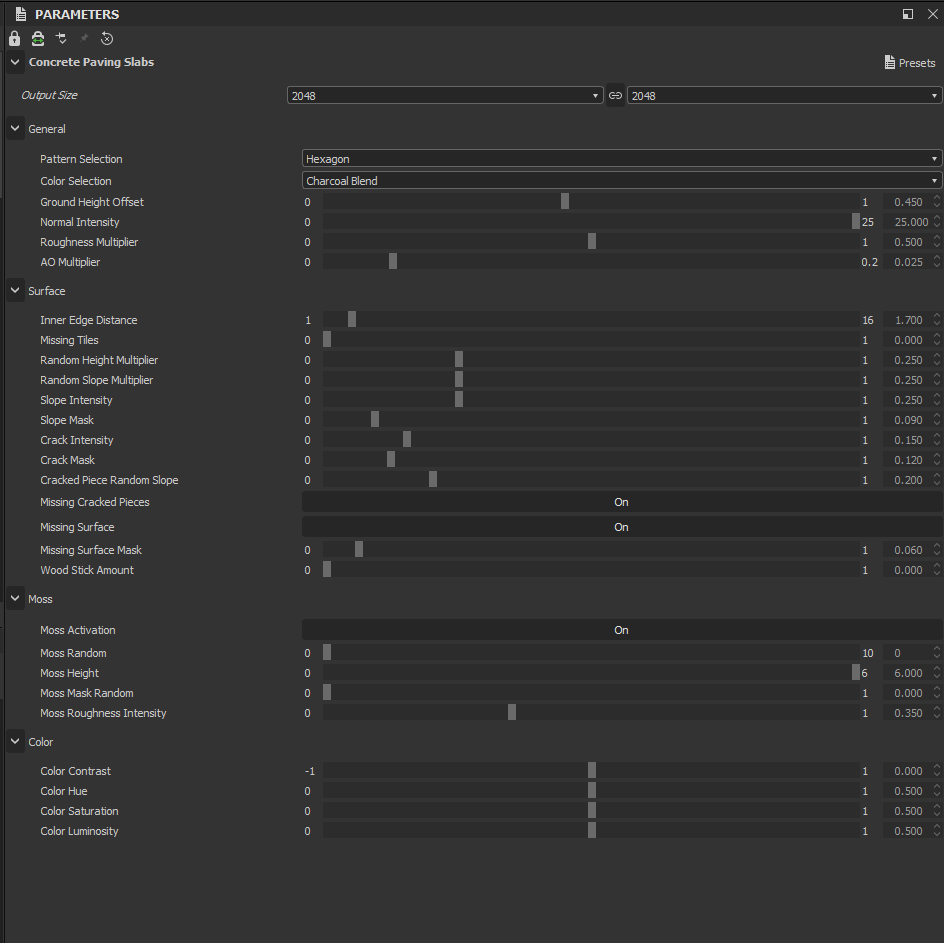944x943 pixels.
Task: Click the circular reset arrow icon
Action: (x=107, y=39)
